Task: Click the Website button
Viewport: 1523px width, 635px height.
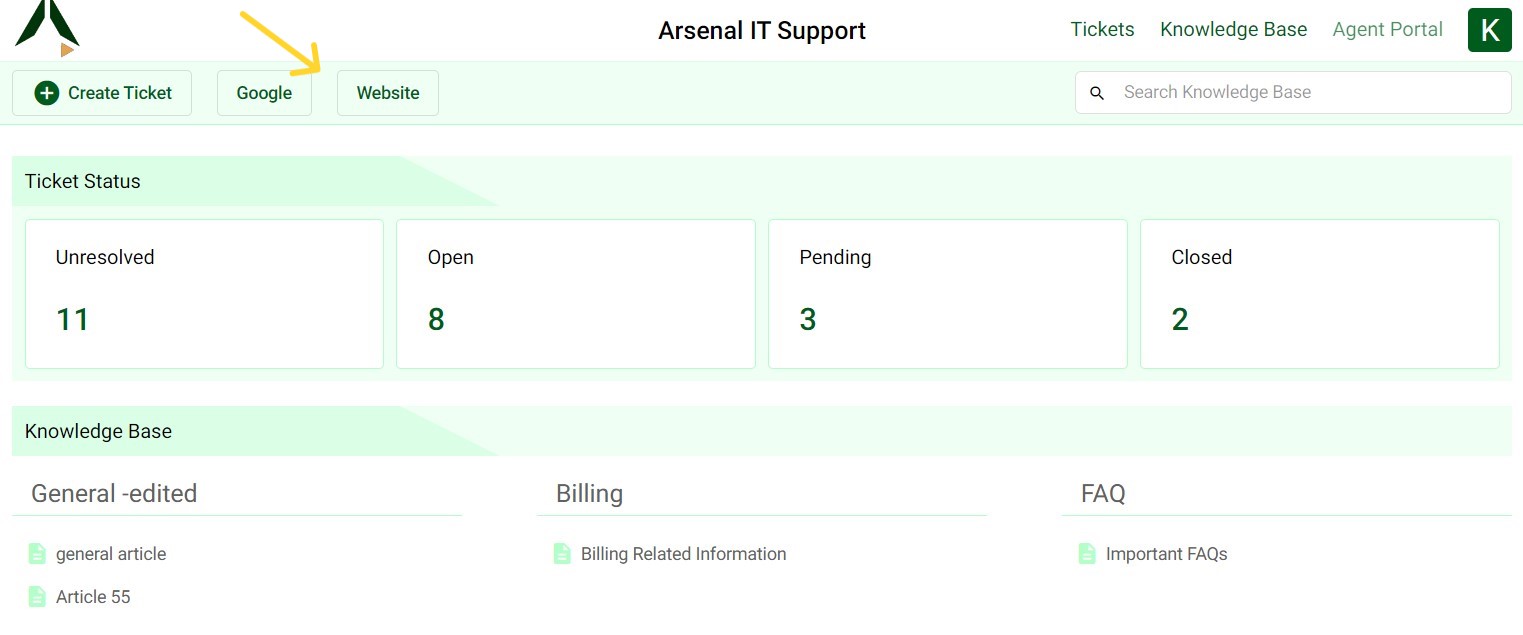Action: (x=387, y=92)
